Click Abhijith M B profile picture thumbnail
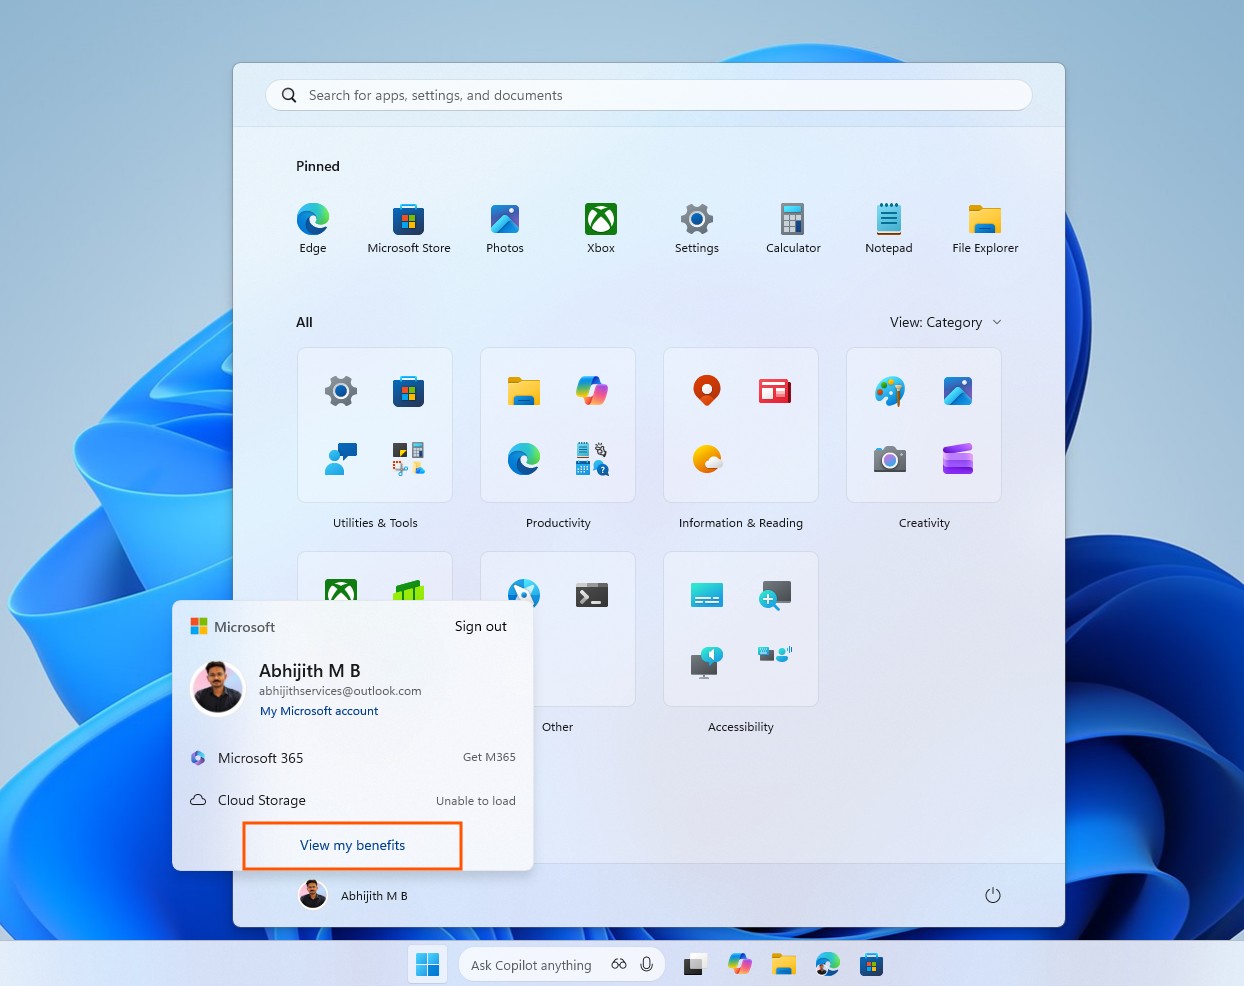 (x=217, y=688)
